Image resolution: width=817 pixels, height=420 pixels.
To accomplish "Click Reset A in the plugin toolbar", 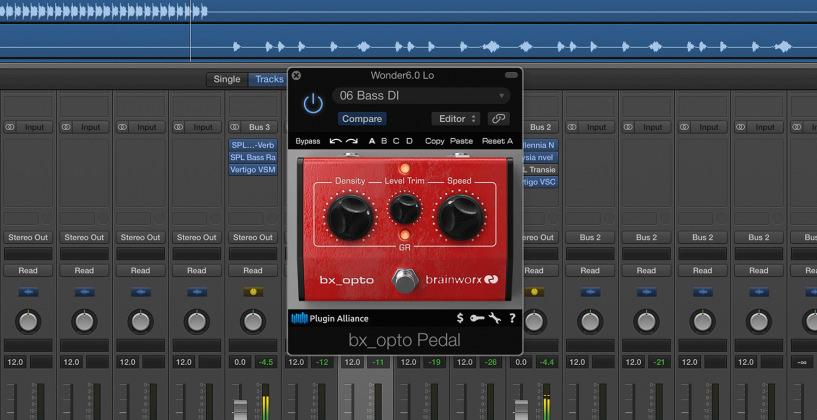I will pyautogui.click(x=497, y=141).
